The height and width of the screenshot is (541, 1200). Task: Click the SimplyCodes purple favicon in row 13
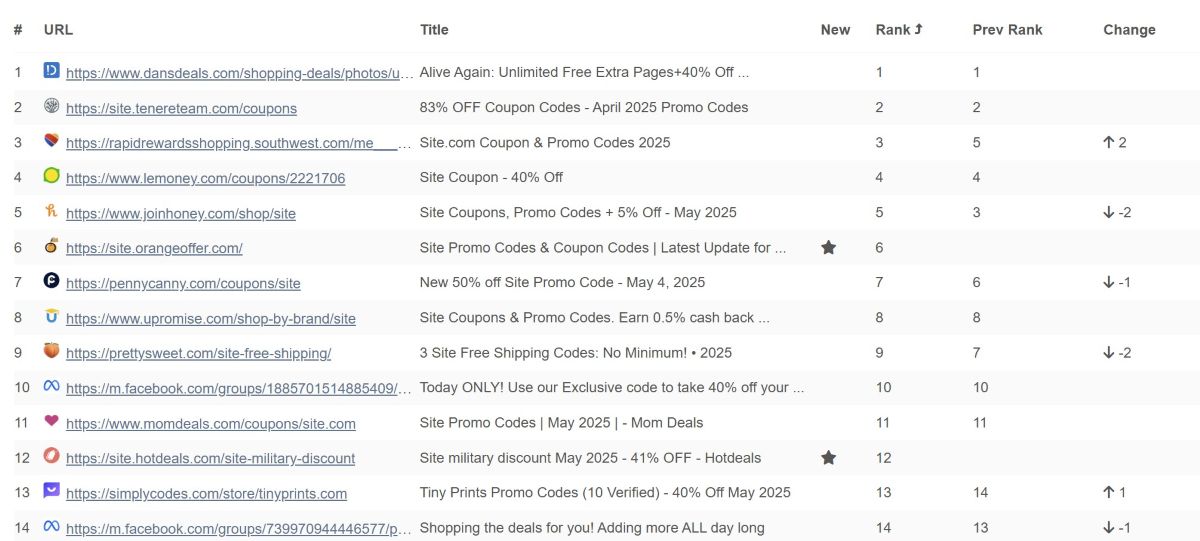coord(52,491)
